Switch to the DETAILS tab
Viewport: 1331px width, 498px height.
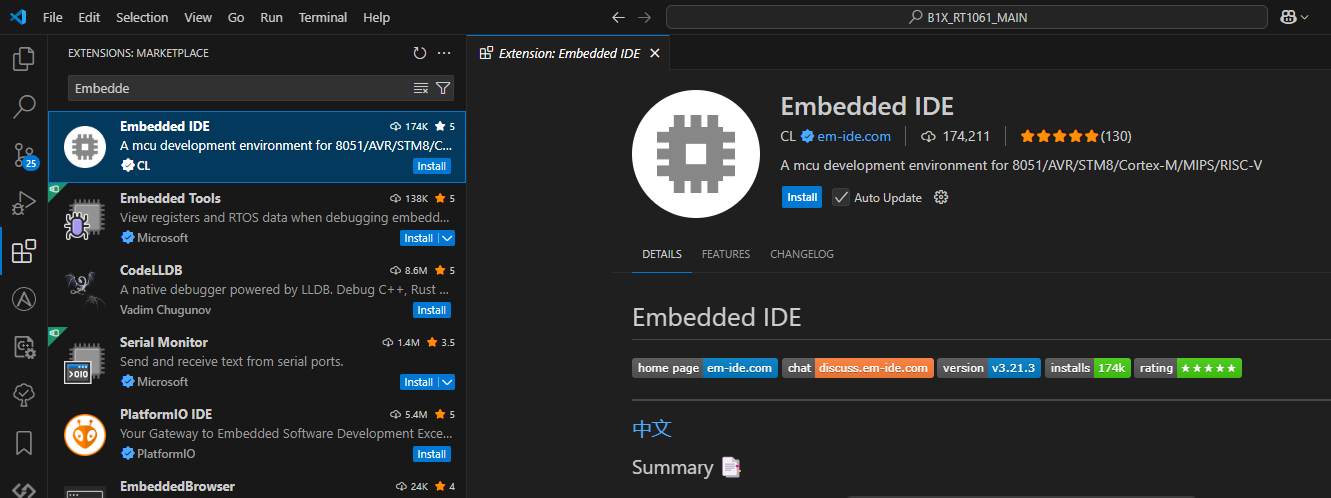(x=662, y=254)
